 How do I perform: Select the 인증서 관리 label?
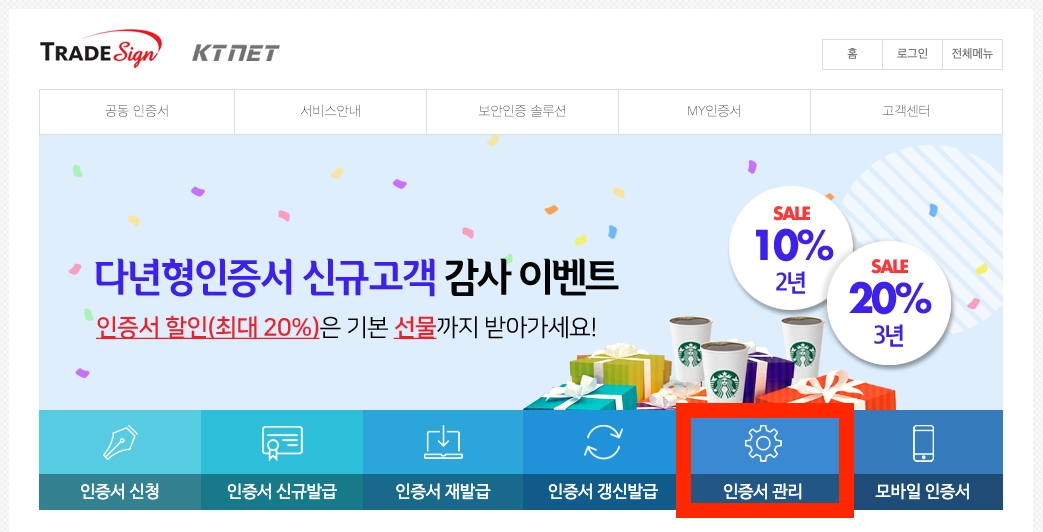[x=763, y=492]
